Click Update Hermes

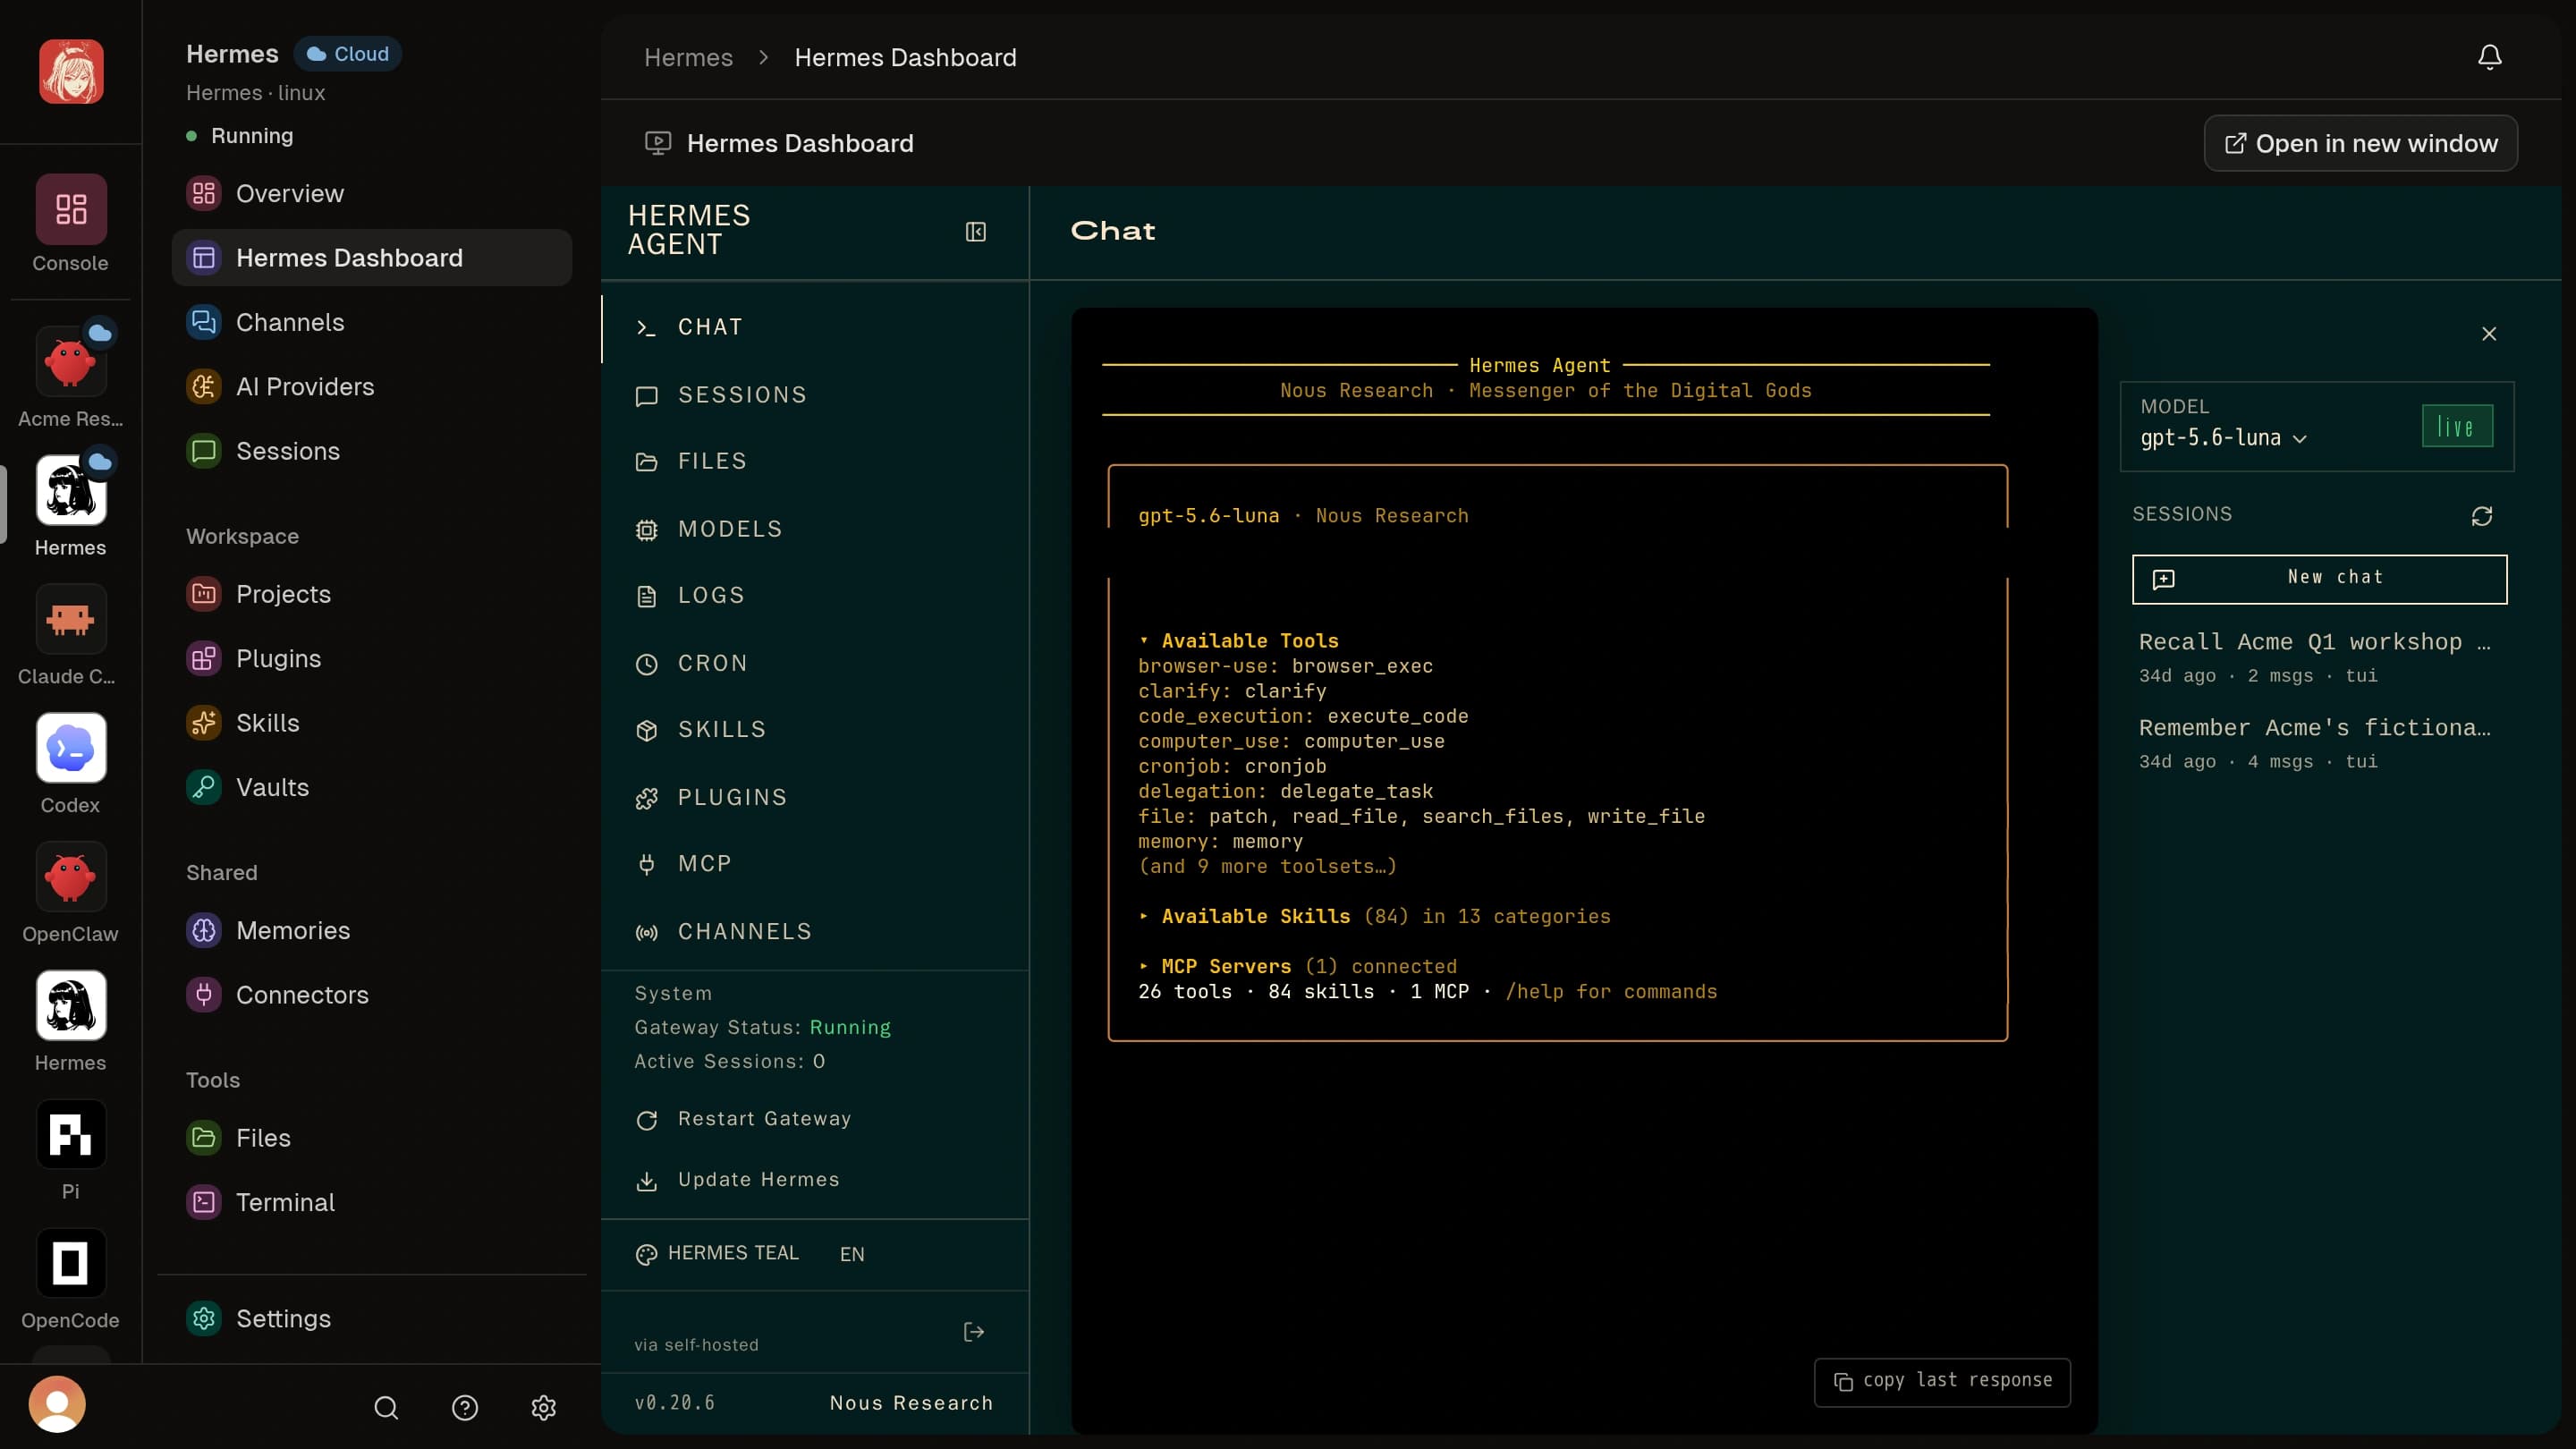739,1180
